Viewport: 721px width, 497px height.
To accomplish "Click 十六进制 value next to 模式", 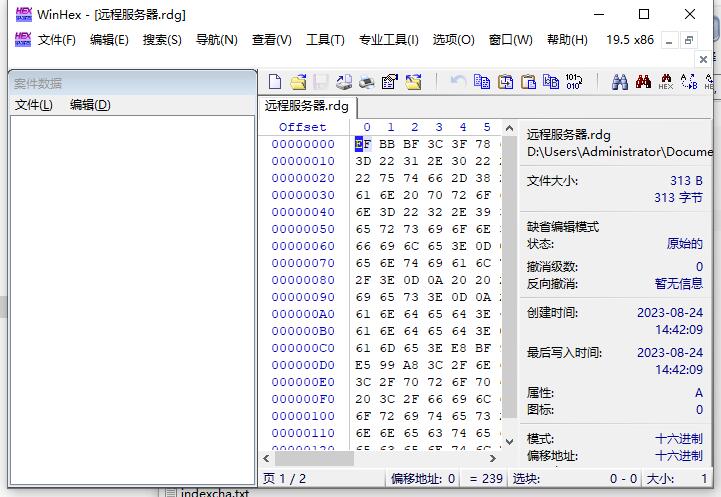I will tap(679, 439).
